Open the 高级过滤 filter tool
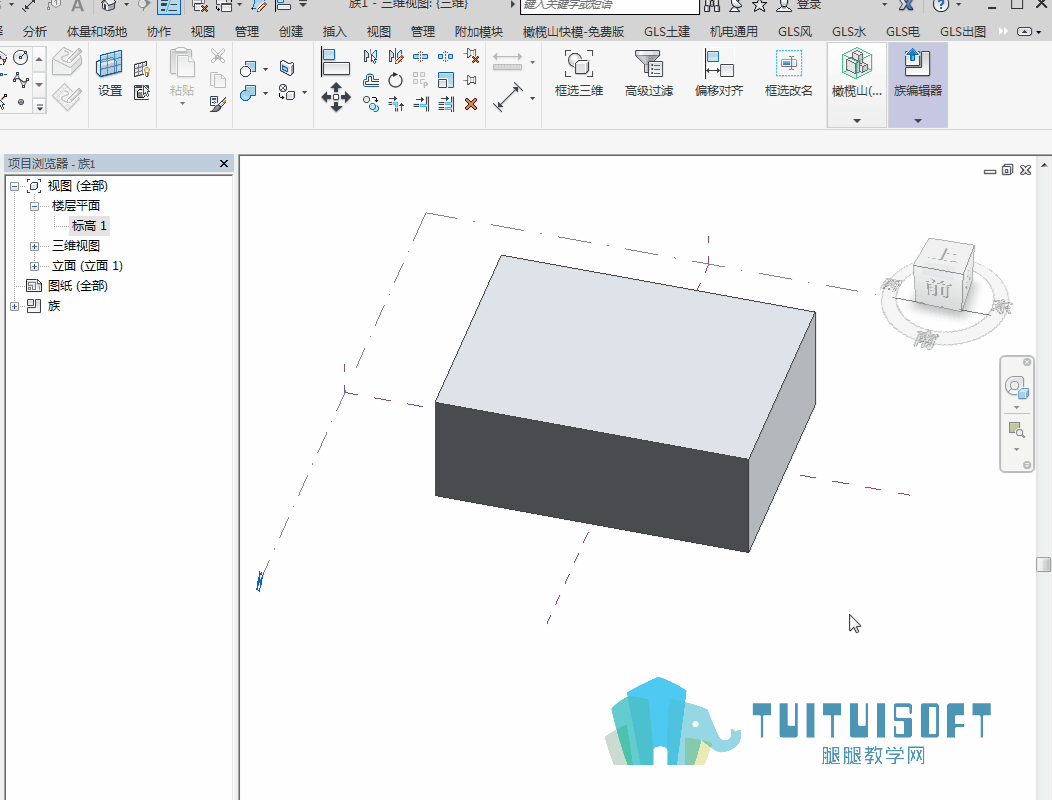1052x800 pixels. pos(649,74)
